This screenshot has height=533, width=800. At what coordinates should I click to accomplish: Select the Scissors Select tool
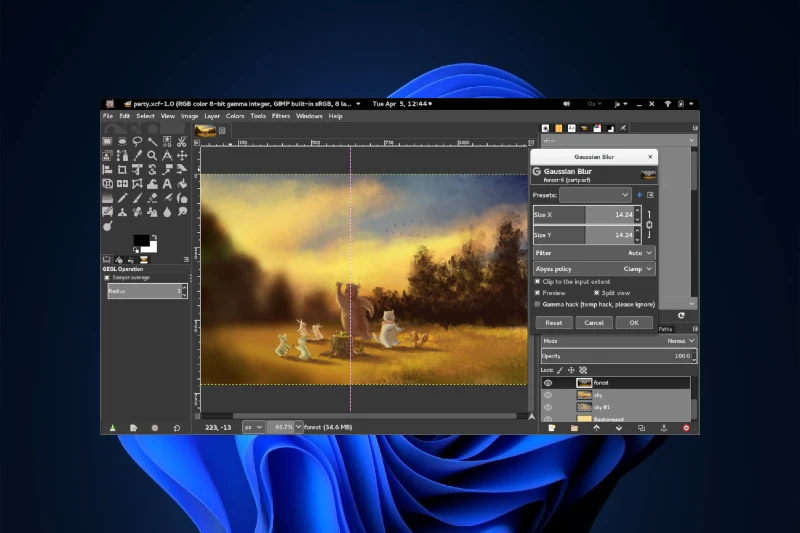[182, 141]
